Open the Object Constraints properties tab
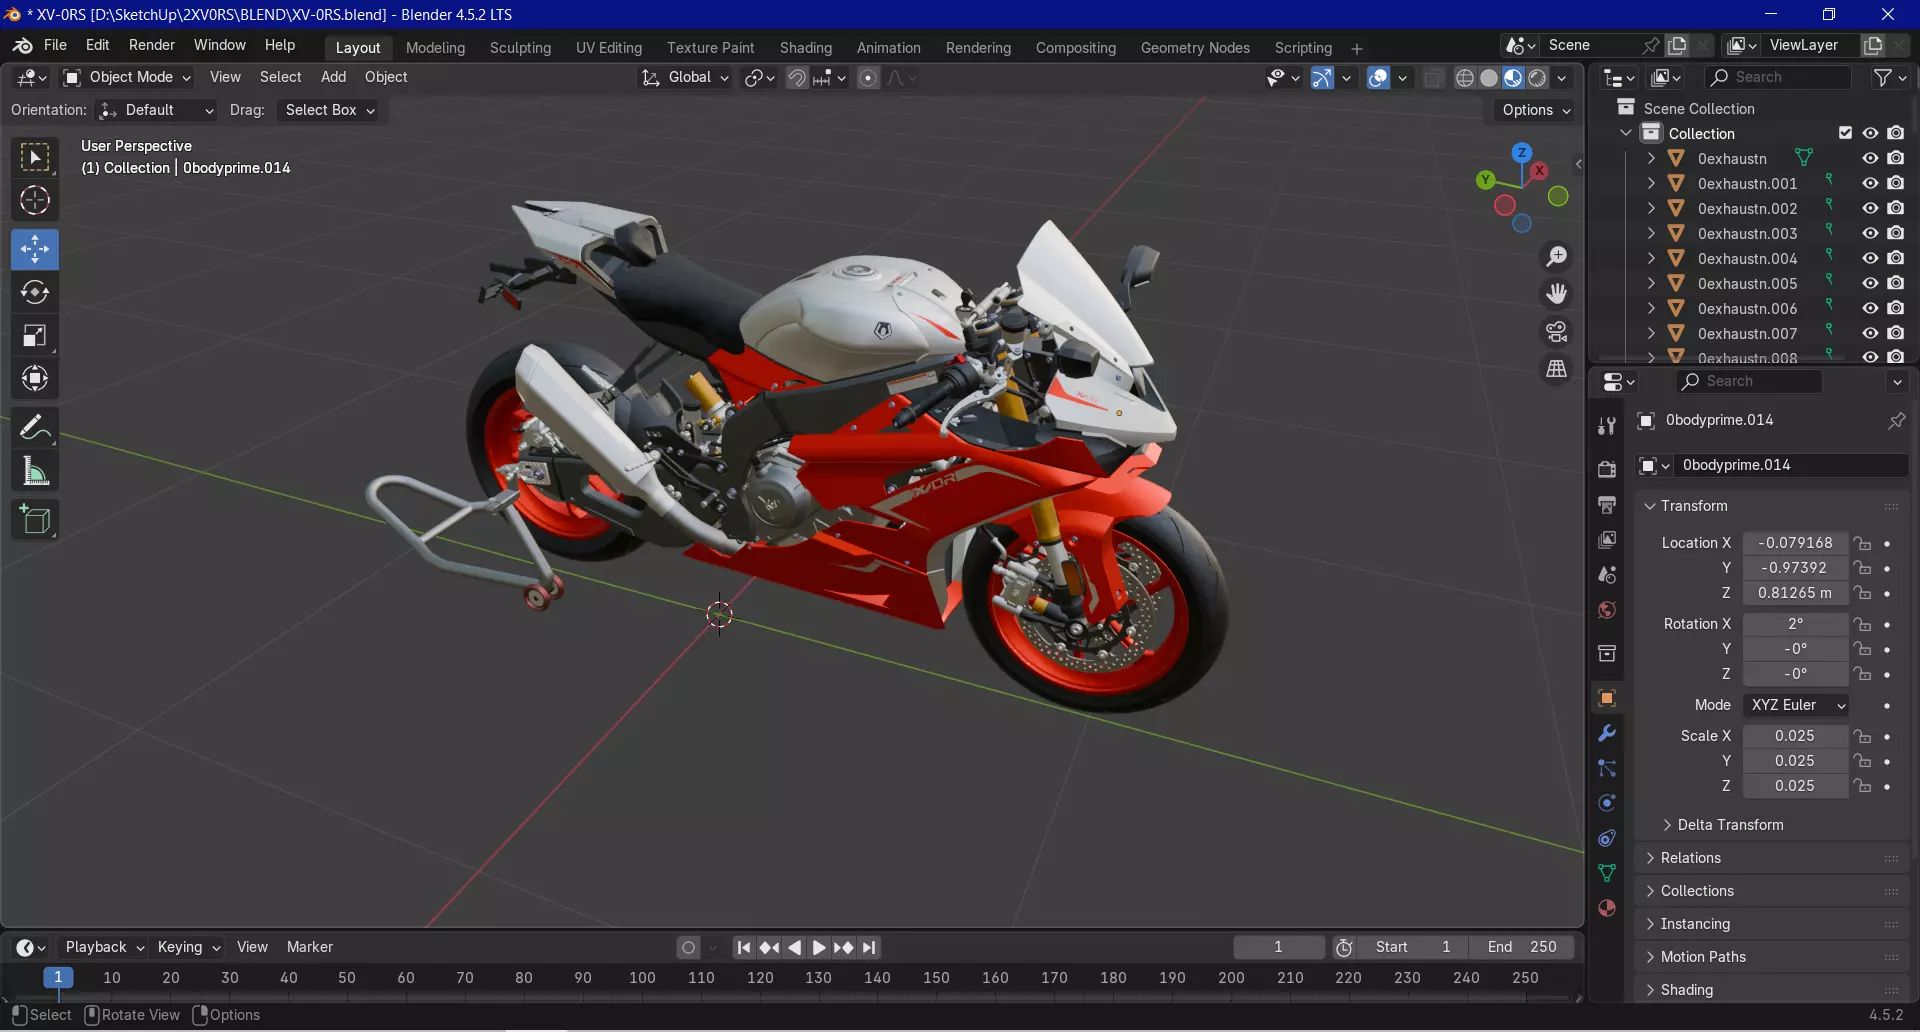This screenshot has width=1920, height=1032. click(1607, 838)
